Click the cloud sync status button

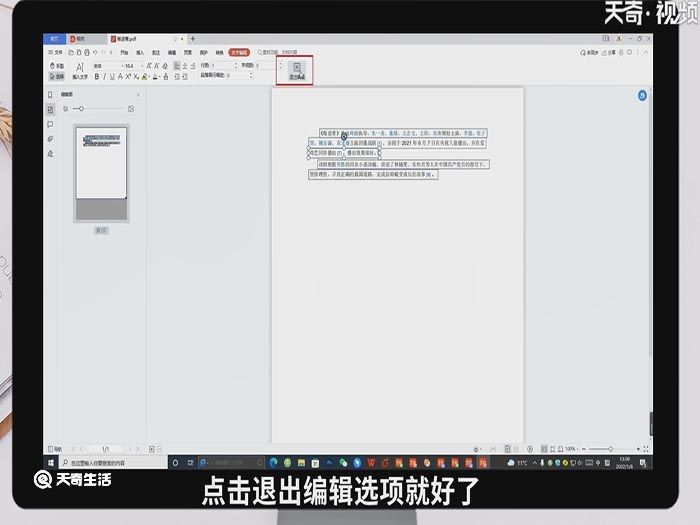click(x=589, y=53)
